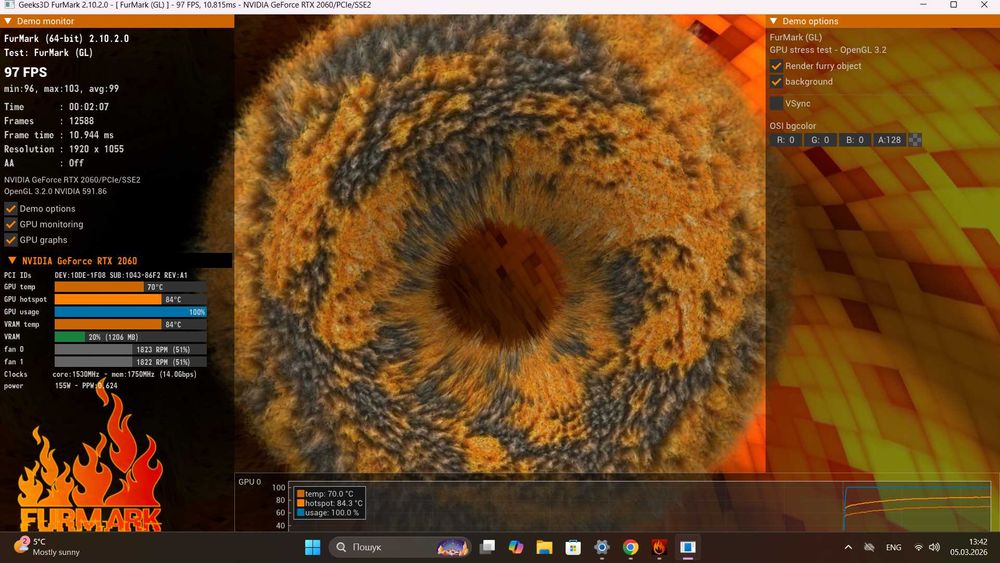Click the B: 0 bgcolor field
Screen dimensions: 1000x563
tap(855, 140)
